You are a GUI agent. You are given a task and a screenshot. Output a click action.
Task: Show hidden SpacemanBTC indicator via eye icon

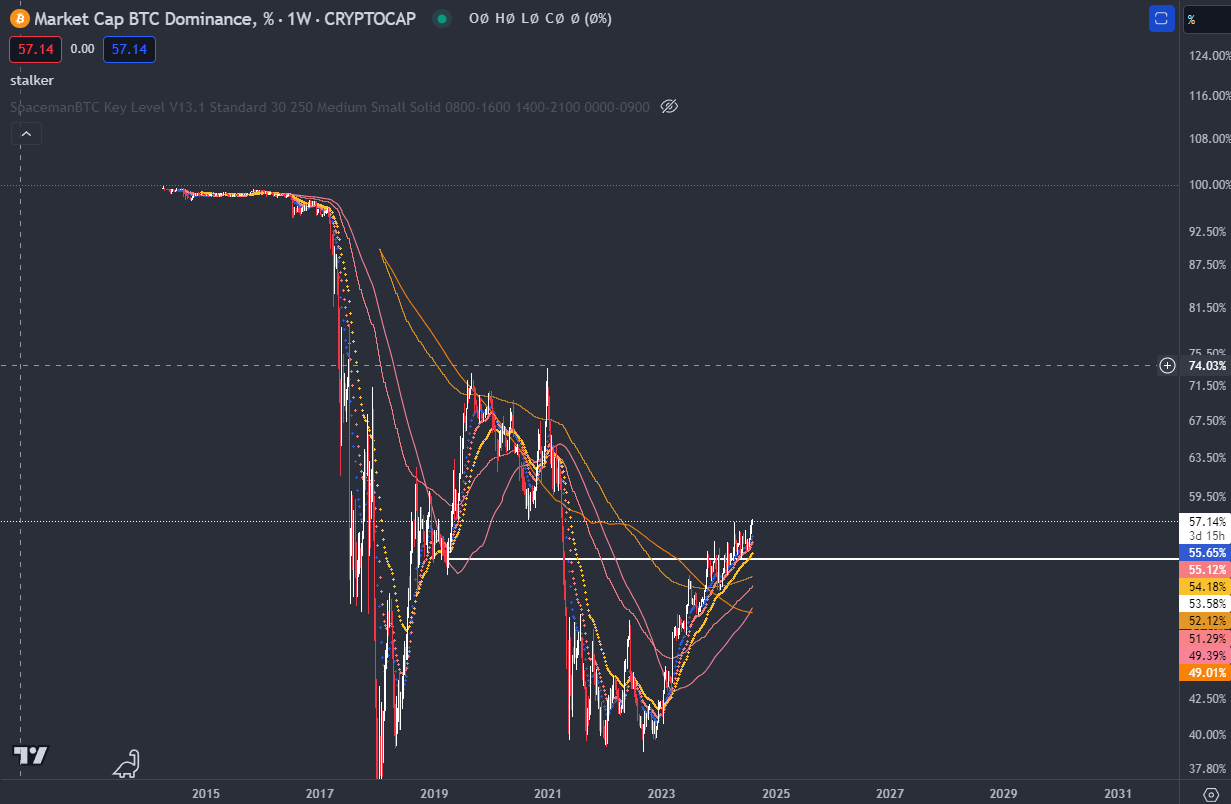pos(670,106)
